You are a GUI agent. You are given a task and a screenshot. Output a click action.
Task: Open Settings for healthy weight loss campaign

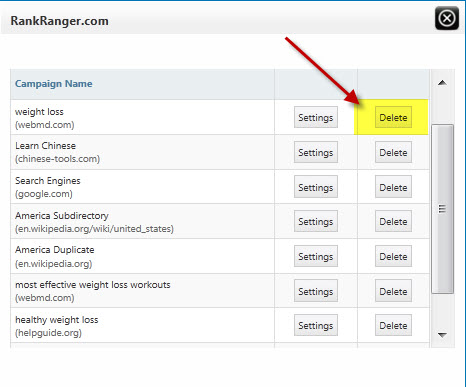point(316,325)
